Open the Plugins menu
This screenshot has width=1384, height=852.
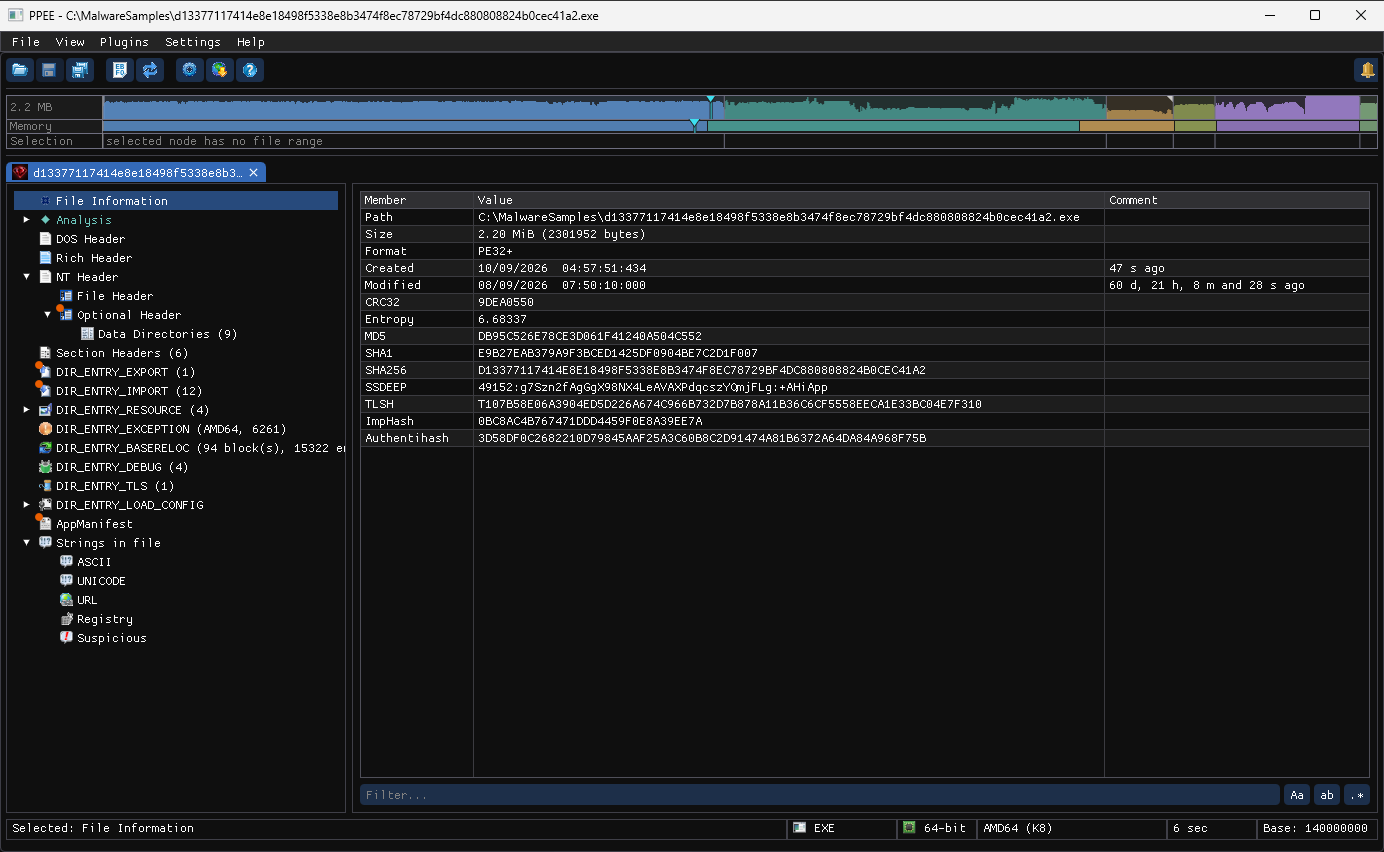point(124,42)
